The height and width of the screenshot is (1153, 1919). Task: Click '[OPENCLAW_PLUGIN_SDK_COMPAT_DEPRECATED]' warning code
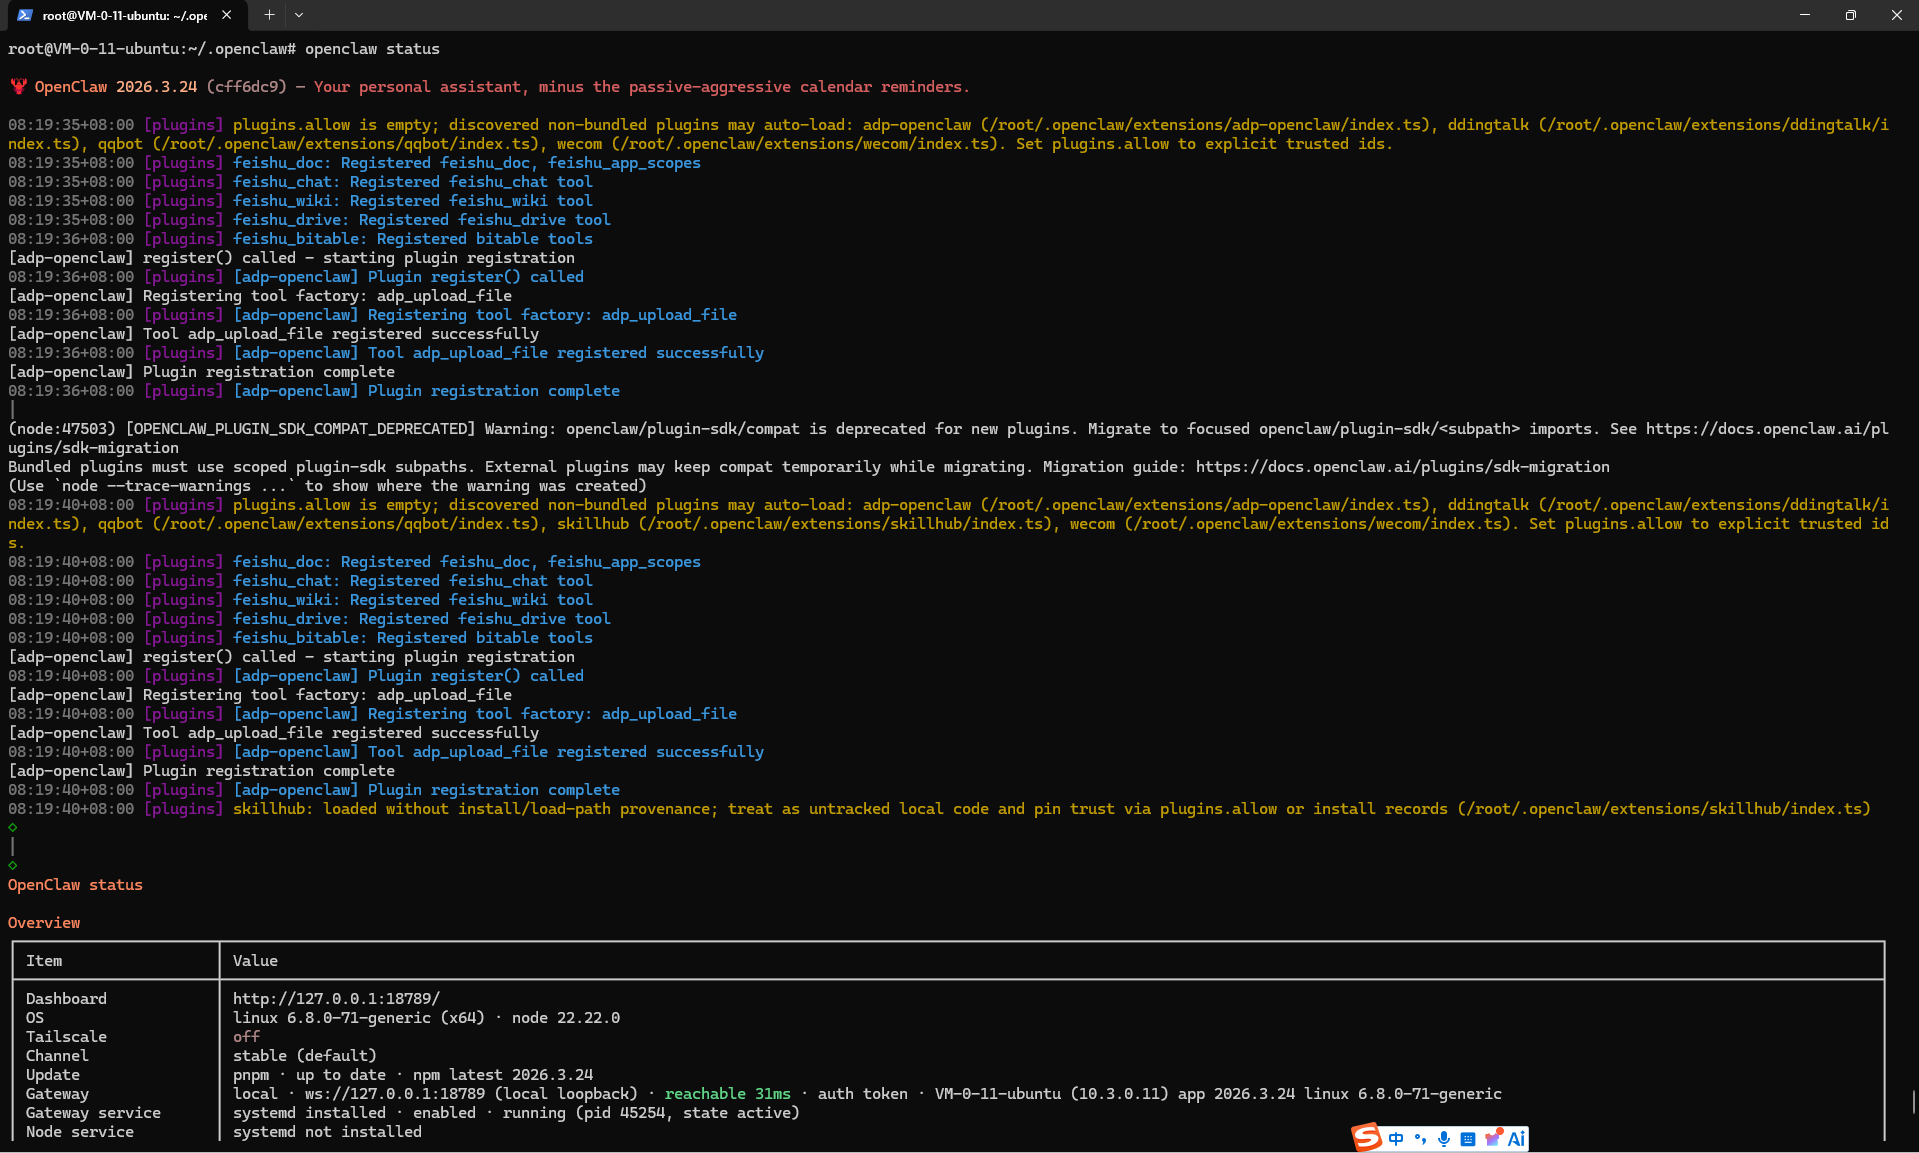click(301, 429)
